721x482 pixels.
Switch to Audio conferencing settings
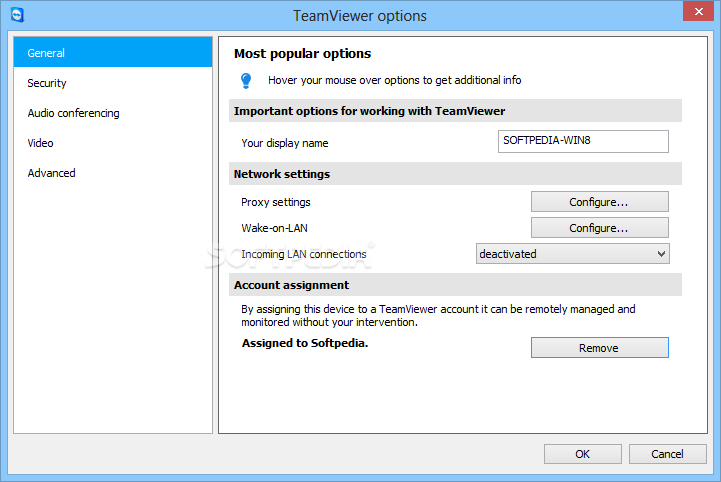coord(113,113)
